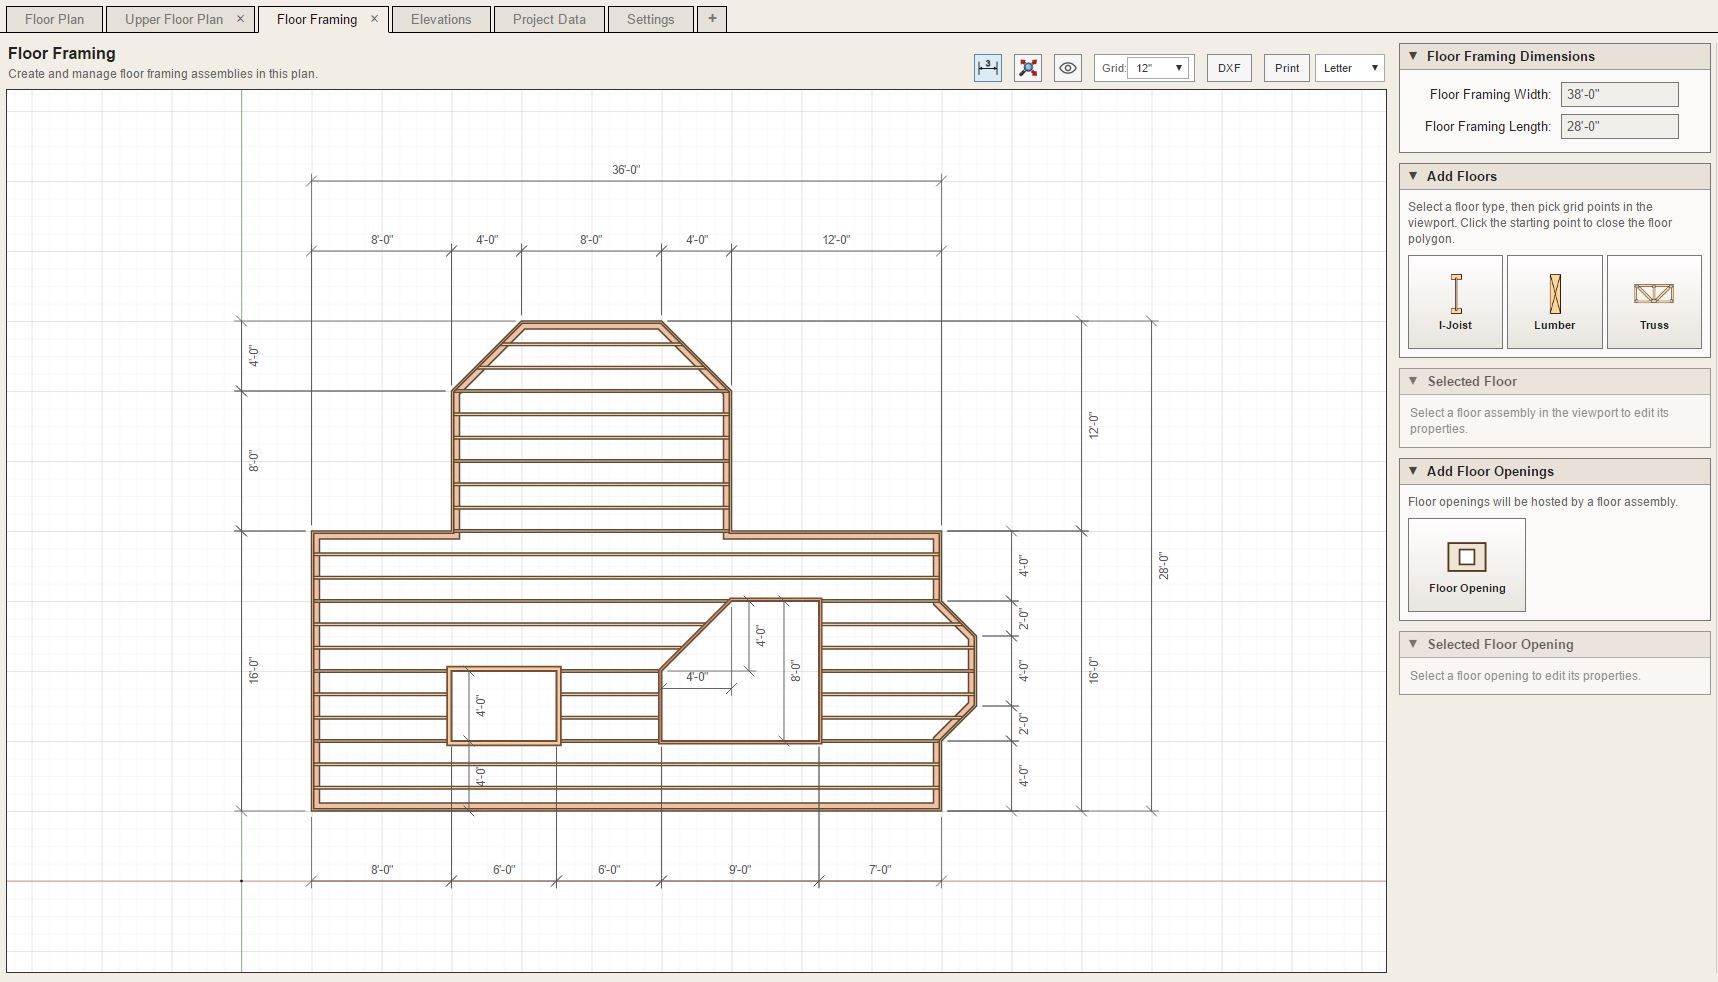Select the Floor Framing tab

[x=316, y=19]
